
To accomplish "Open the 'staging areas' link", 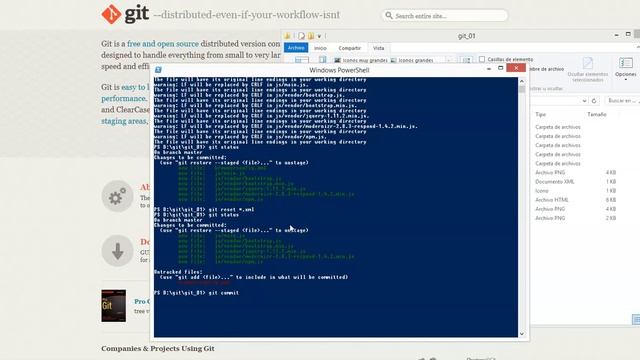I will click(124, 121).
